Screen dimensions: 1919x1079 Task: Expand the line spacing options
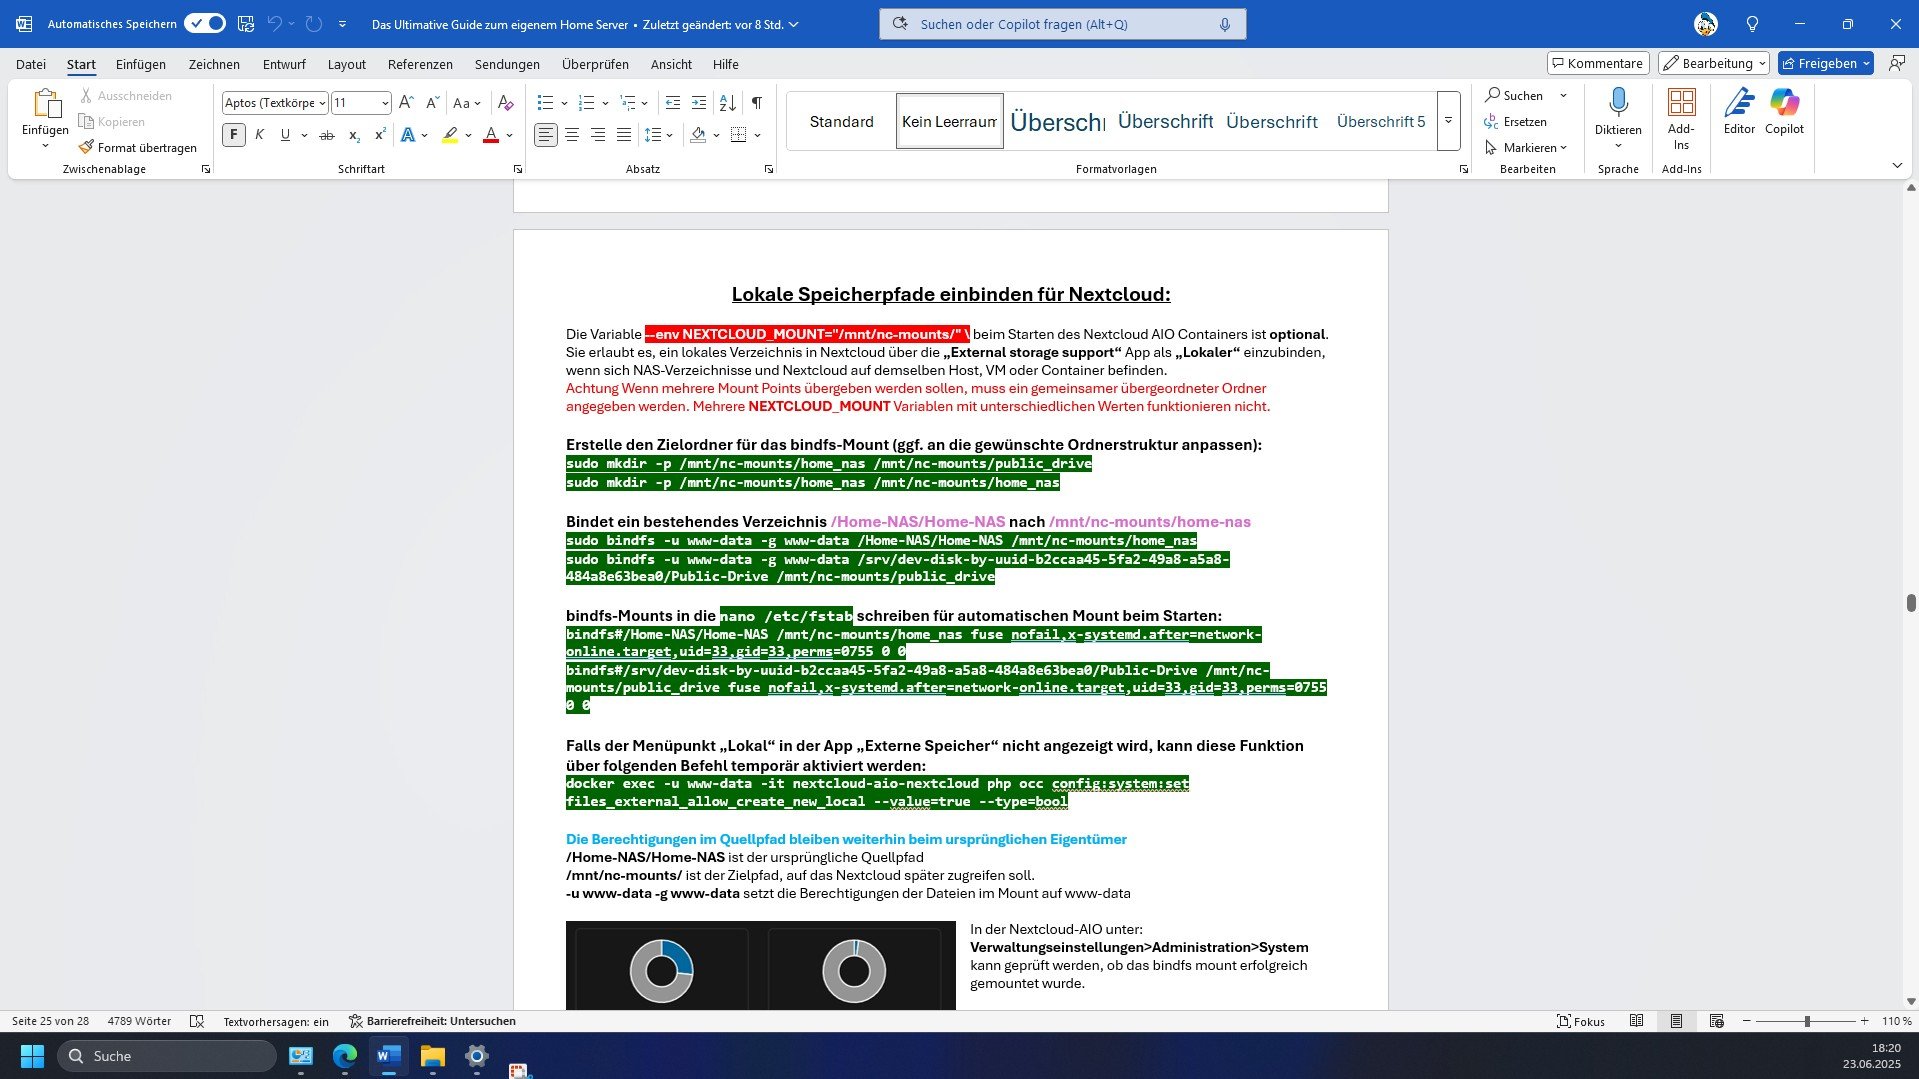coord(665,134)
